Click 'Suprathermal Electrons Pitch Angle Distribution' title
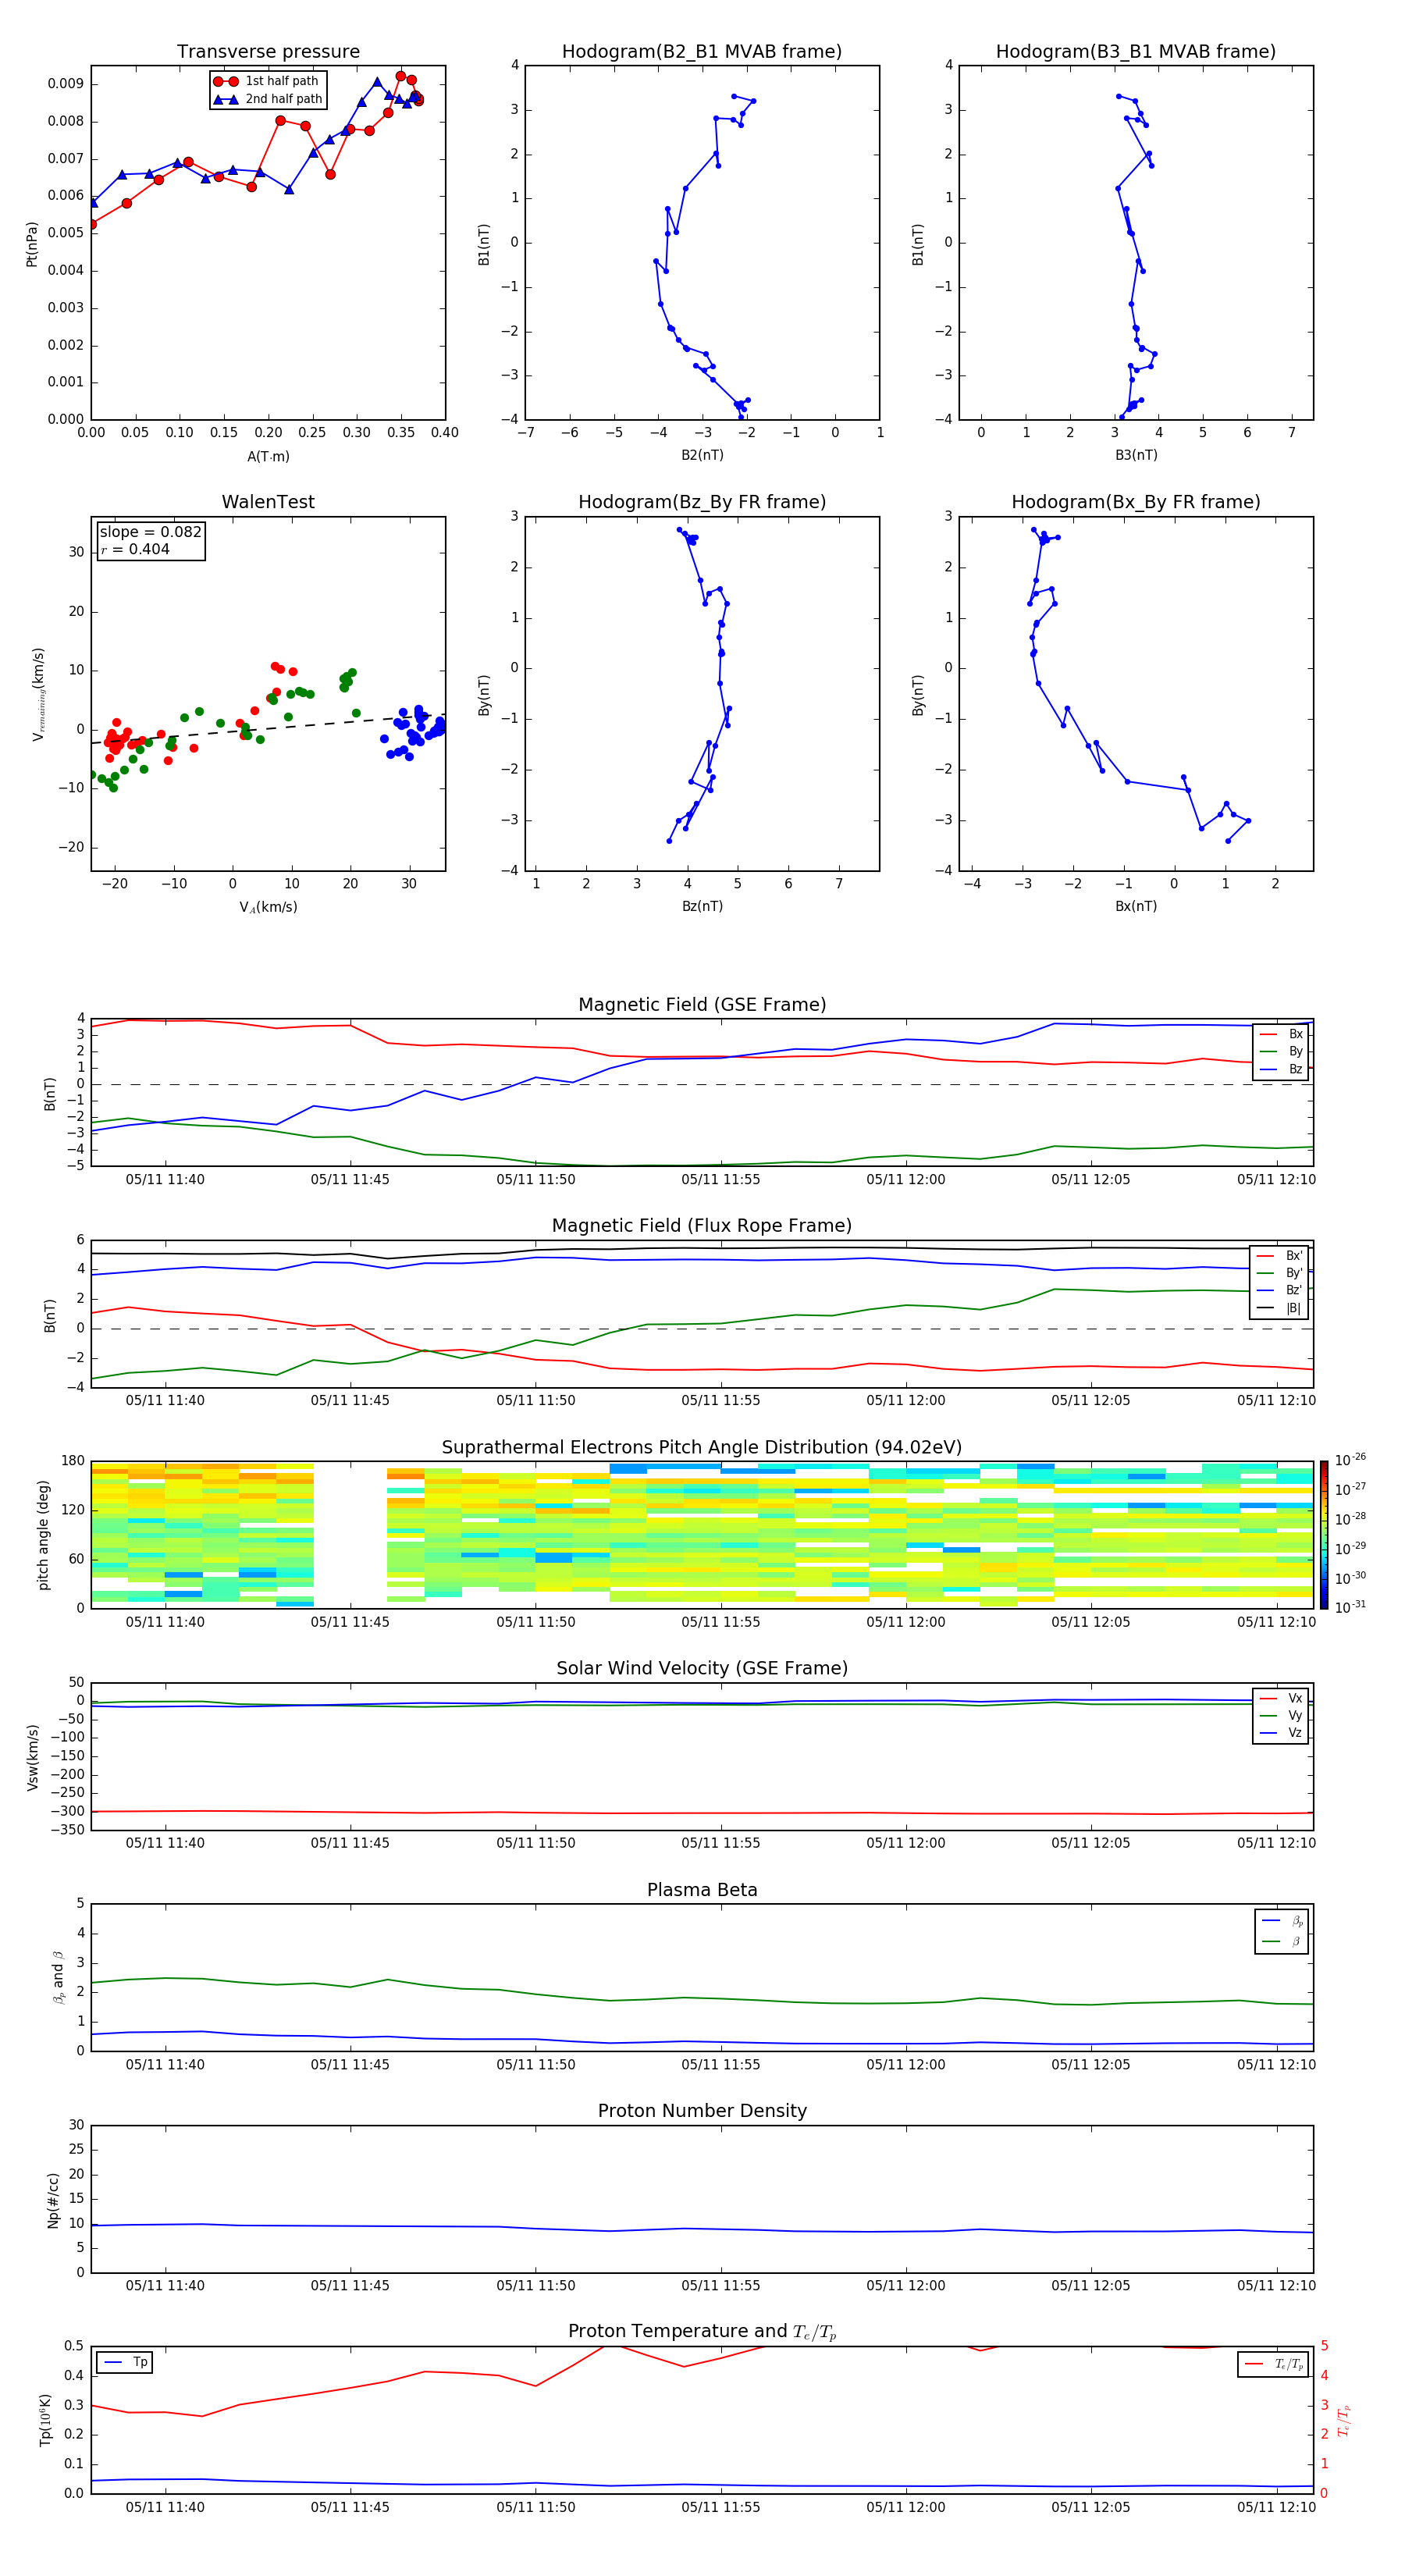1405x2576 pixels. [x=702, y=1448]
